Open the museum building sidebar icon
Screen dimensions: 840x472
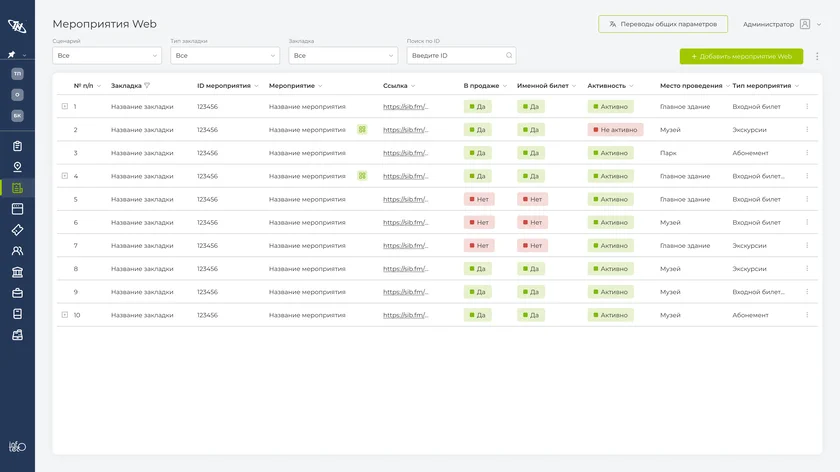point(17,272)
